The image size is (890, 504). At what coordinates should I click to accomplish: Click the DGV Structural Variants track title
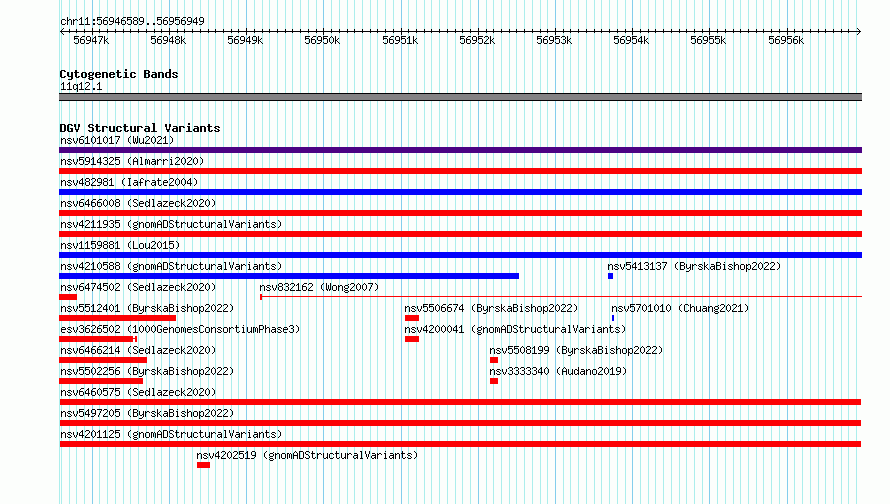[140, 128]
